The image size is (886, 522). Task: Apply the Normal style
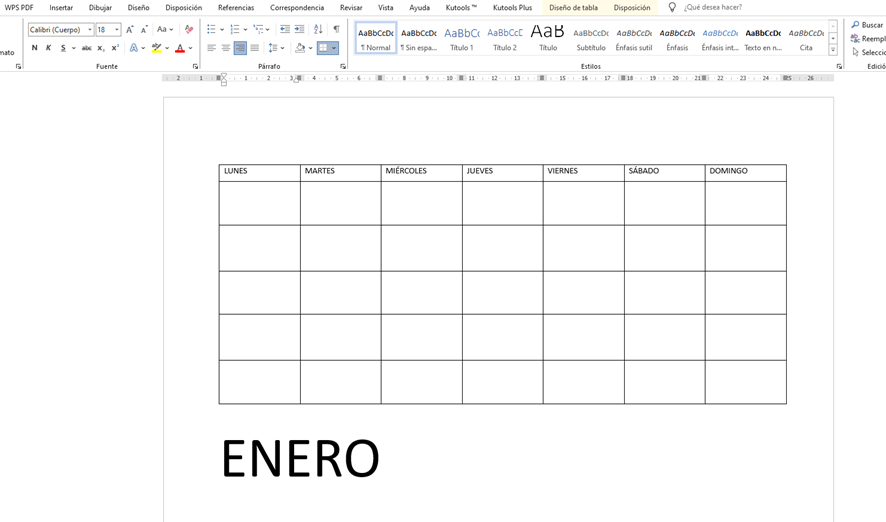(376, 38)
